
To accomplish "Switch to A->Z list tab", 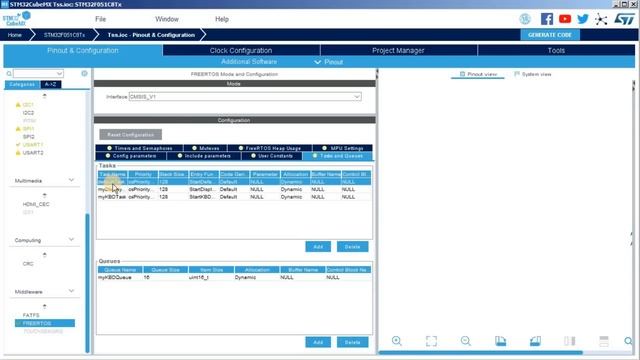I will 51,84.
